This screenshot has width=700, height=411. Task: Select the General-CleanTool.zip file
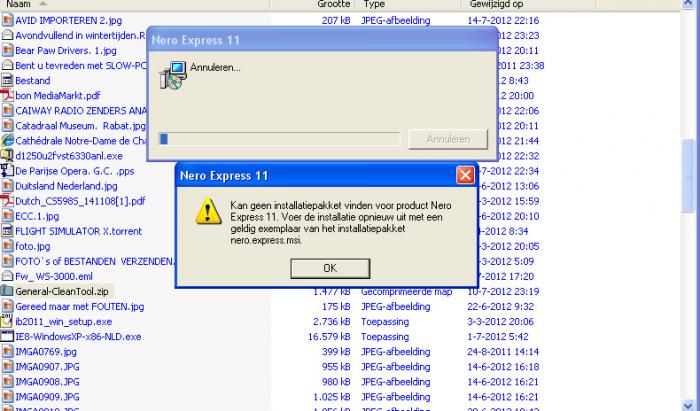[62, 291]
